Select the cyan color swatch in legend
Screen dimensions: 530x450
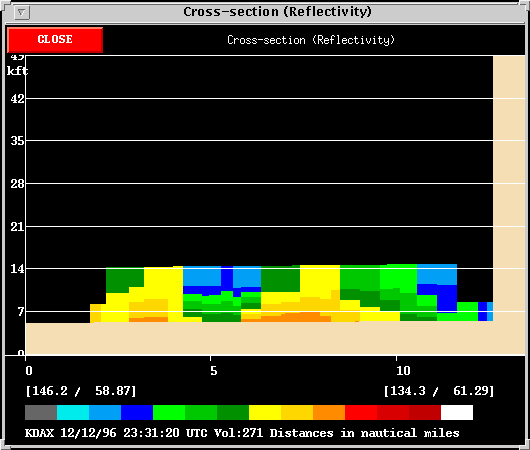(73, 412)
